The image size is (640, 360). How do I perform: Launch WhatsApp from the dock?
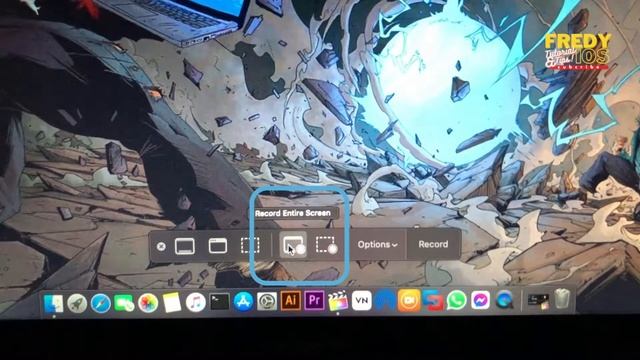(457, 301)
